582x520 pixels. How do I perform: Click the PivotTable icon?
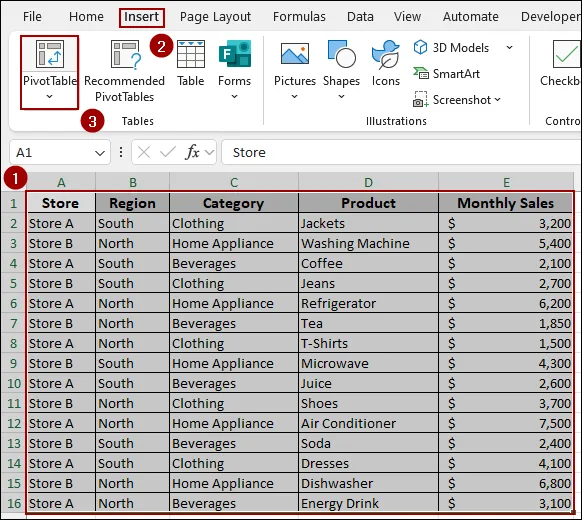click(x=50, y=54)
